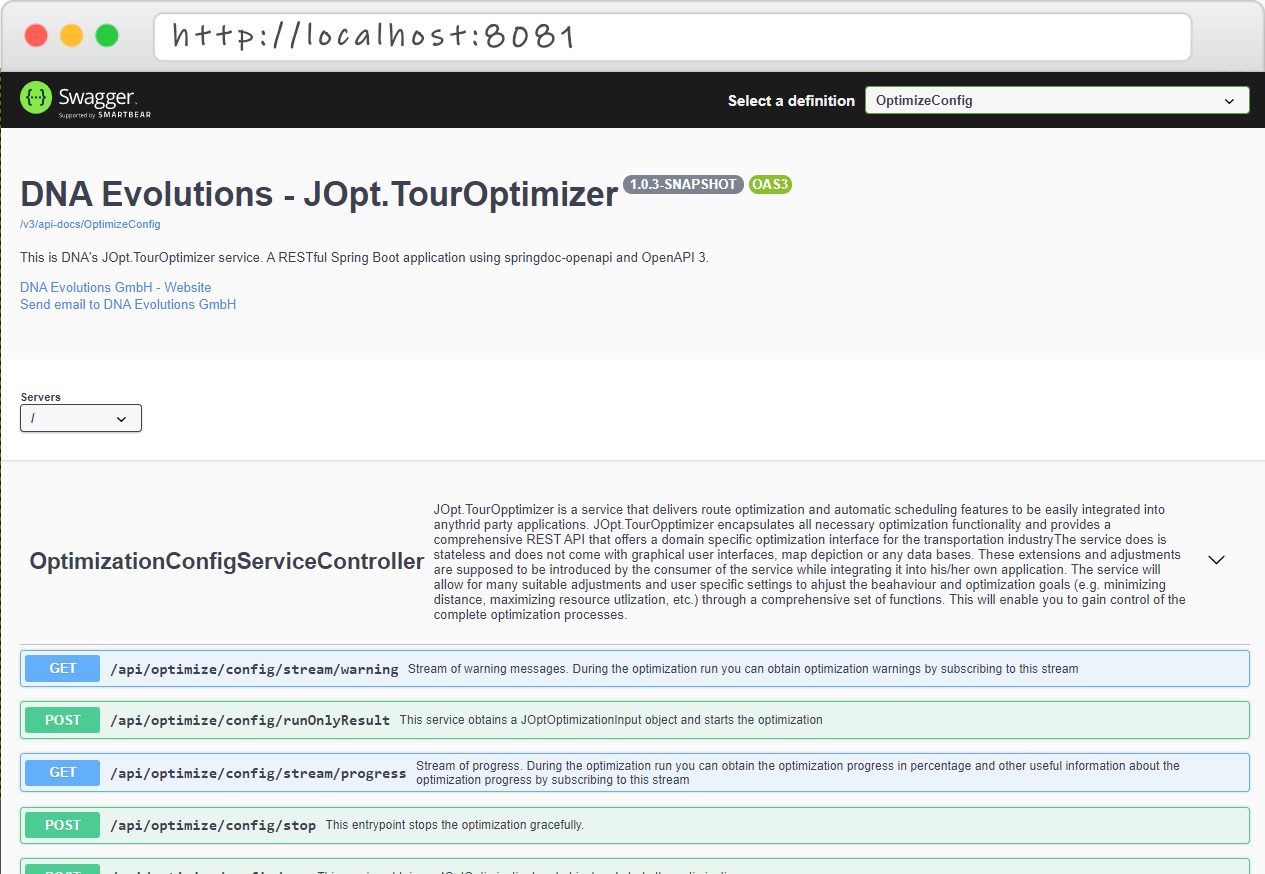Click the OptimizationConfigServiceController heading
1265x874 pixels.
(225, 560)
